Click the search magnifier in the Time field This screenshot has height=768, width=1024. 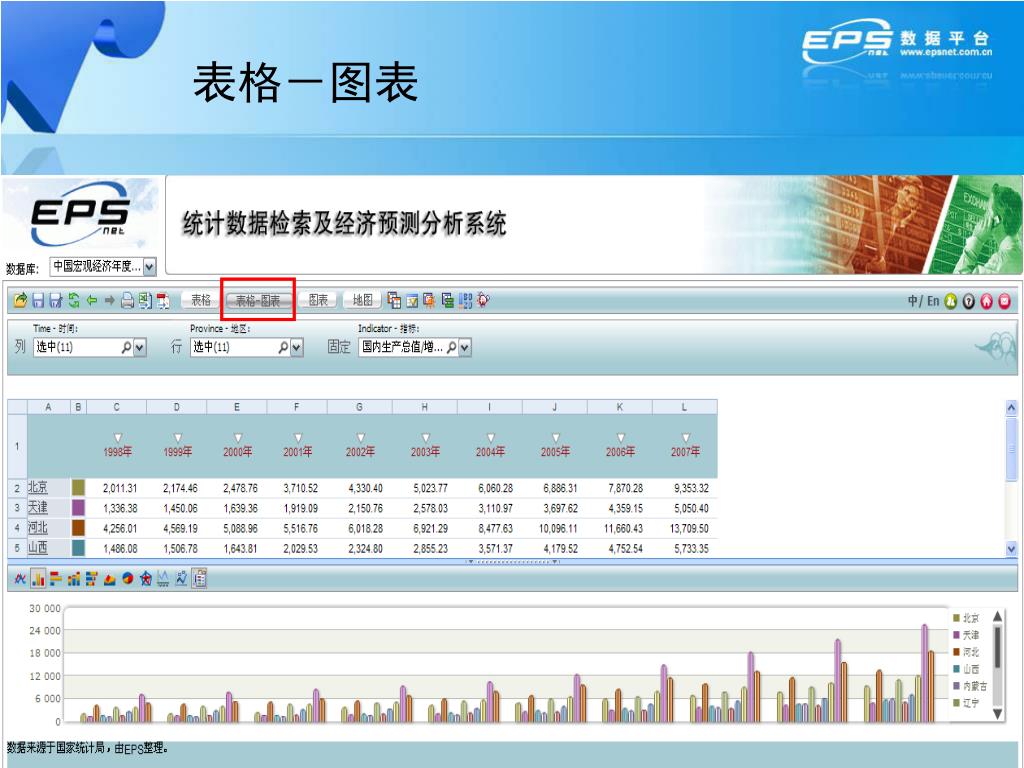[x=127, y=347]
